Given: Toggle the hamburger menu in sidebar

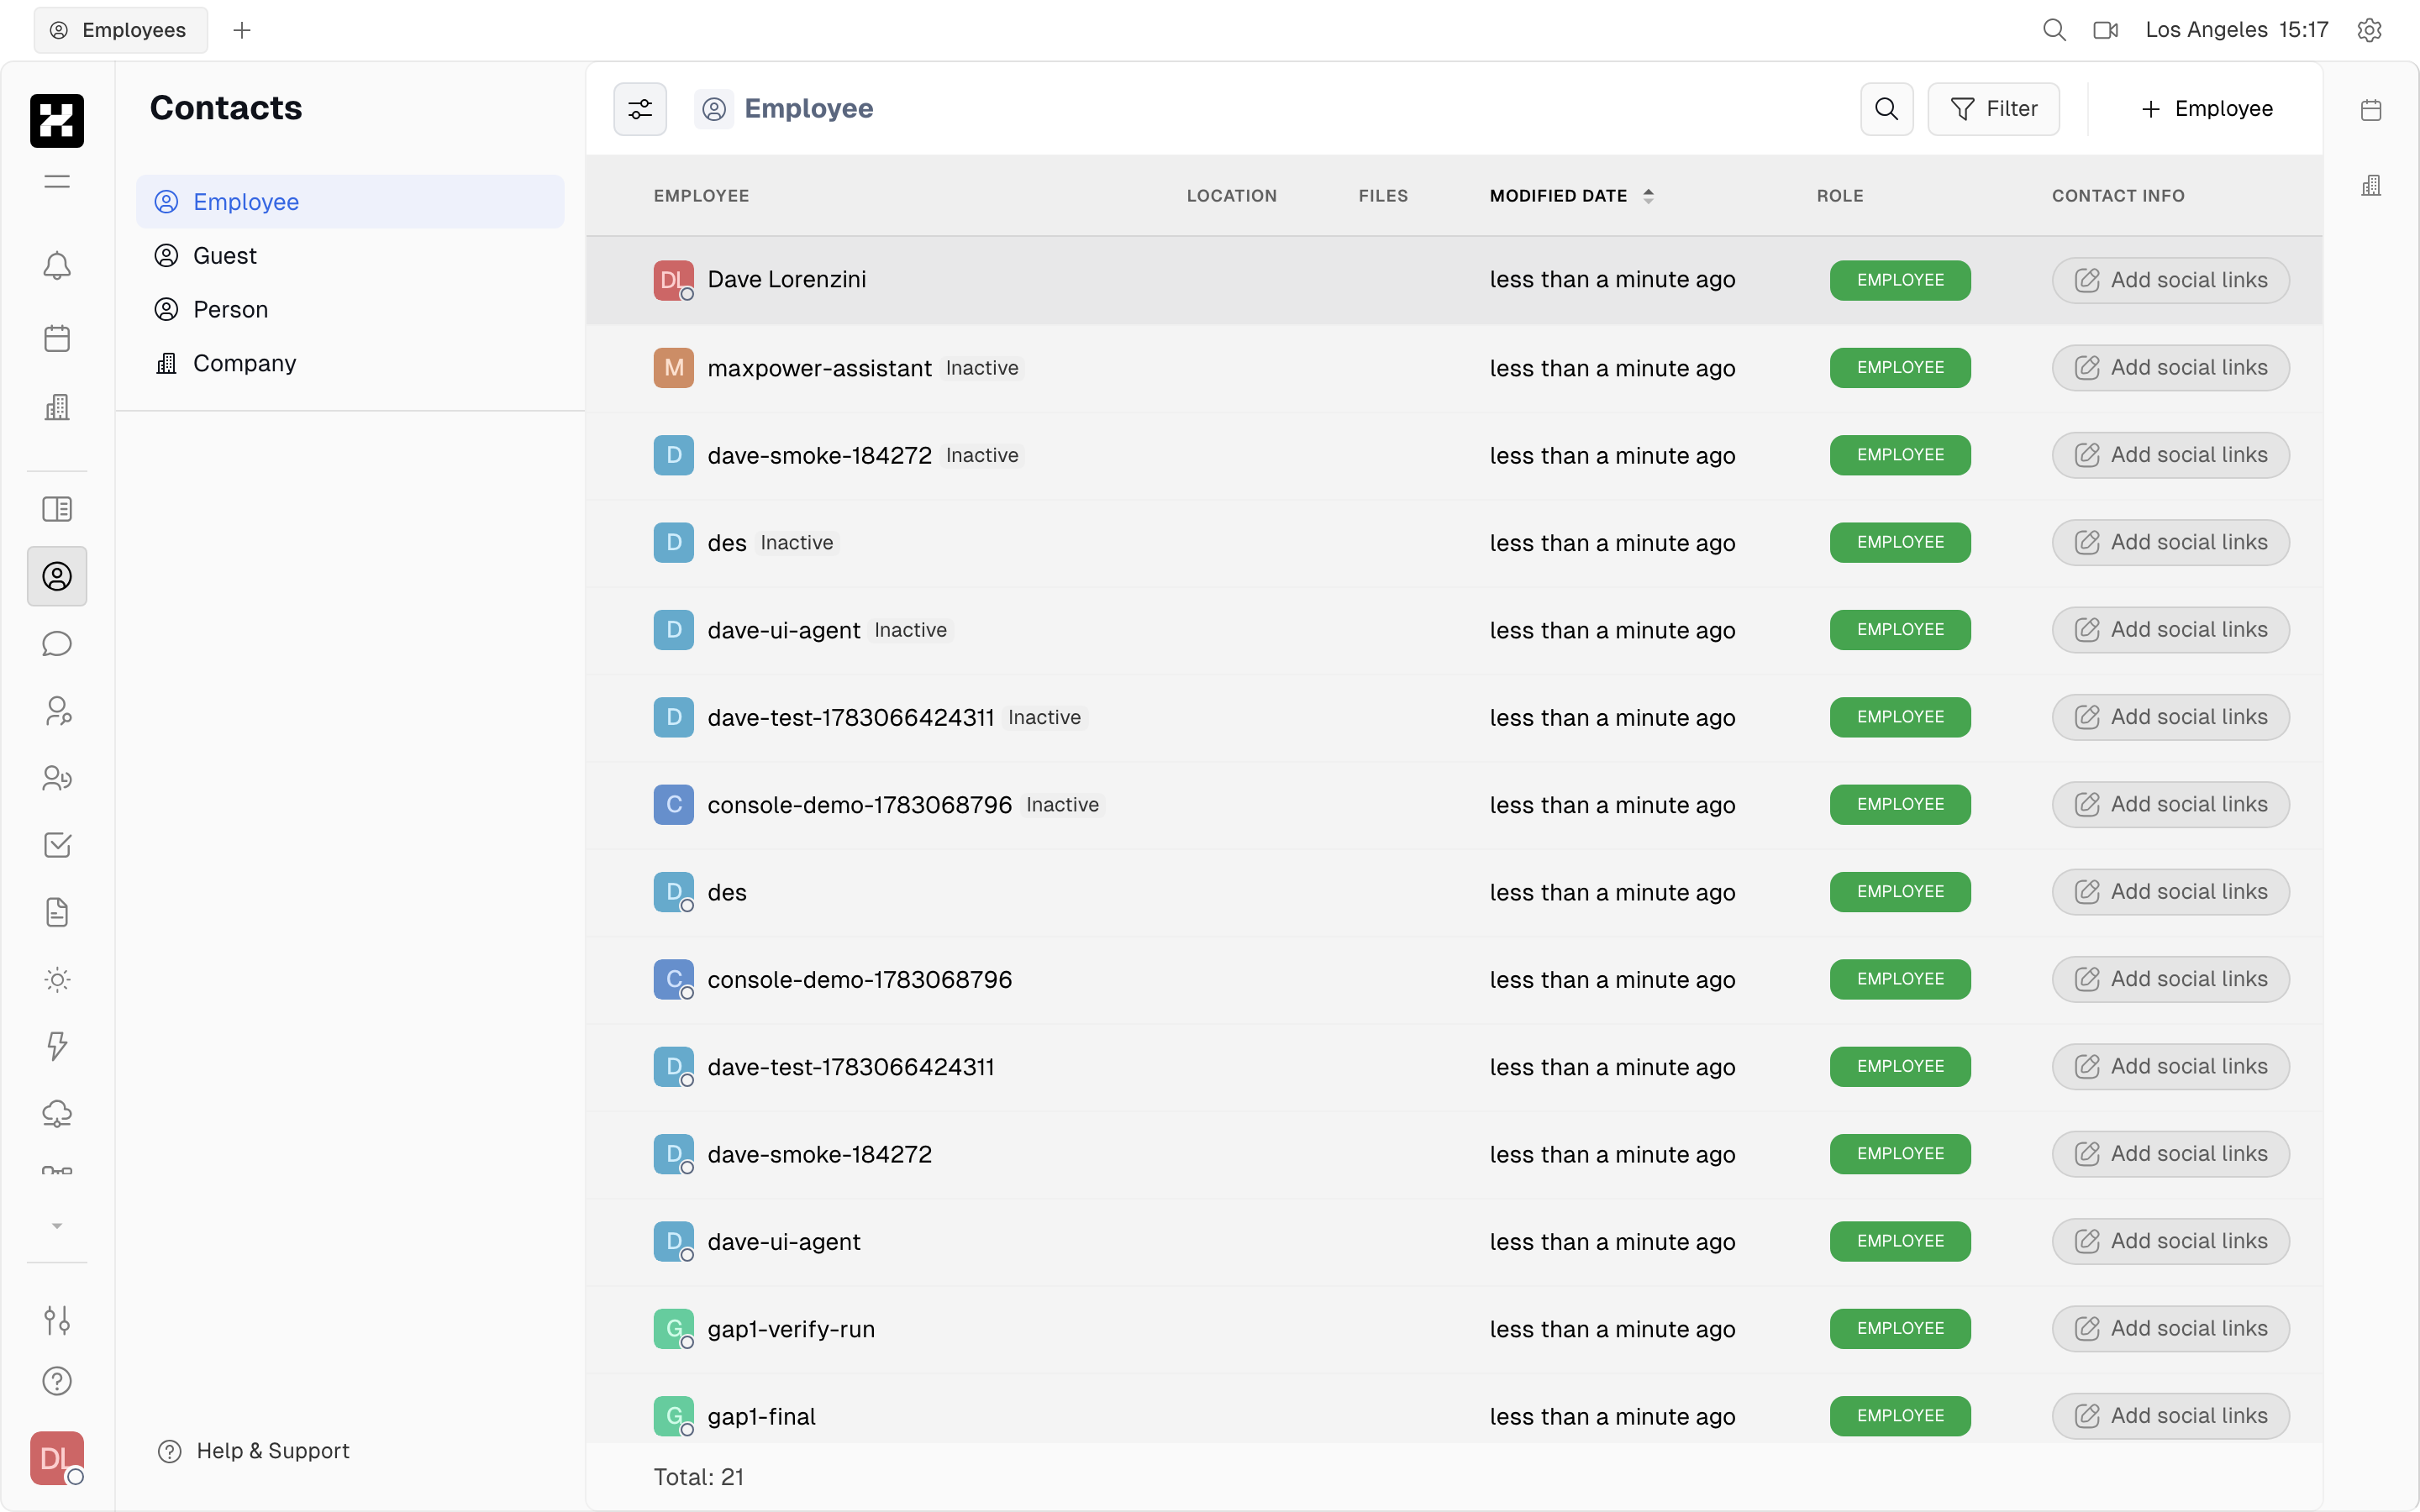Looking at the screenshot, I should pos(57,181).
